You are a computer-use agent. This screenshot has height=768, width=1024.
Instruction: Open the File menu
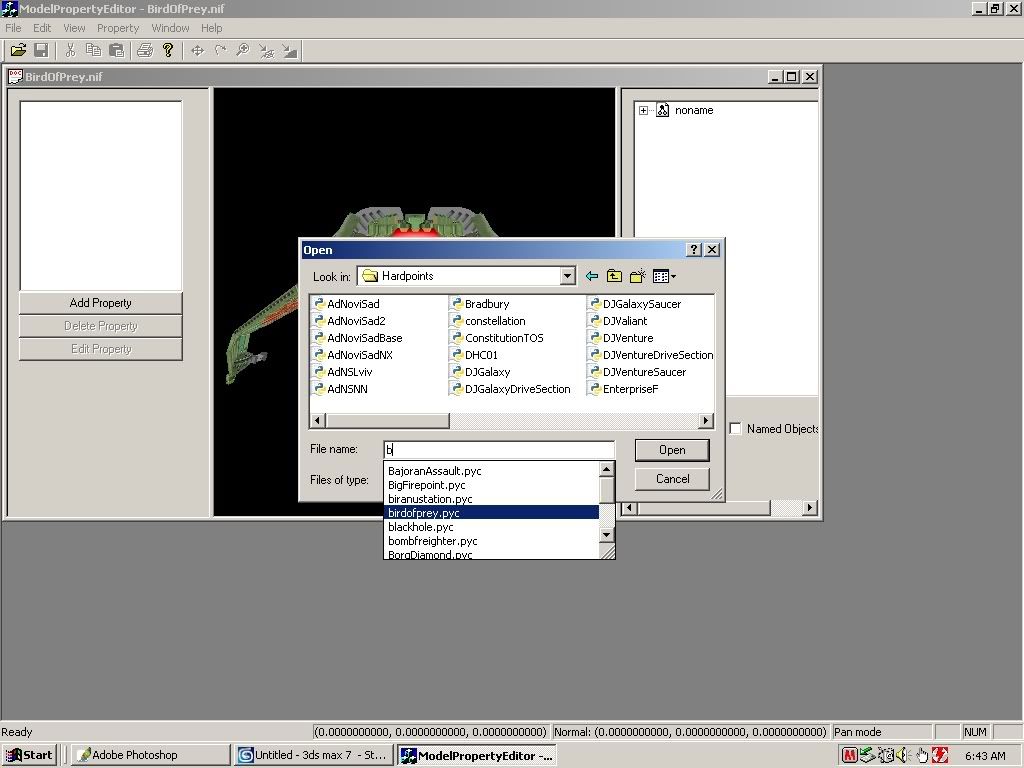click(13, 28)
